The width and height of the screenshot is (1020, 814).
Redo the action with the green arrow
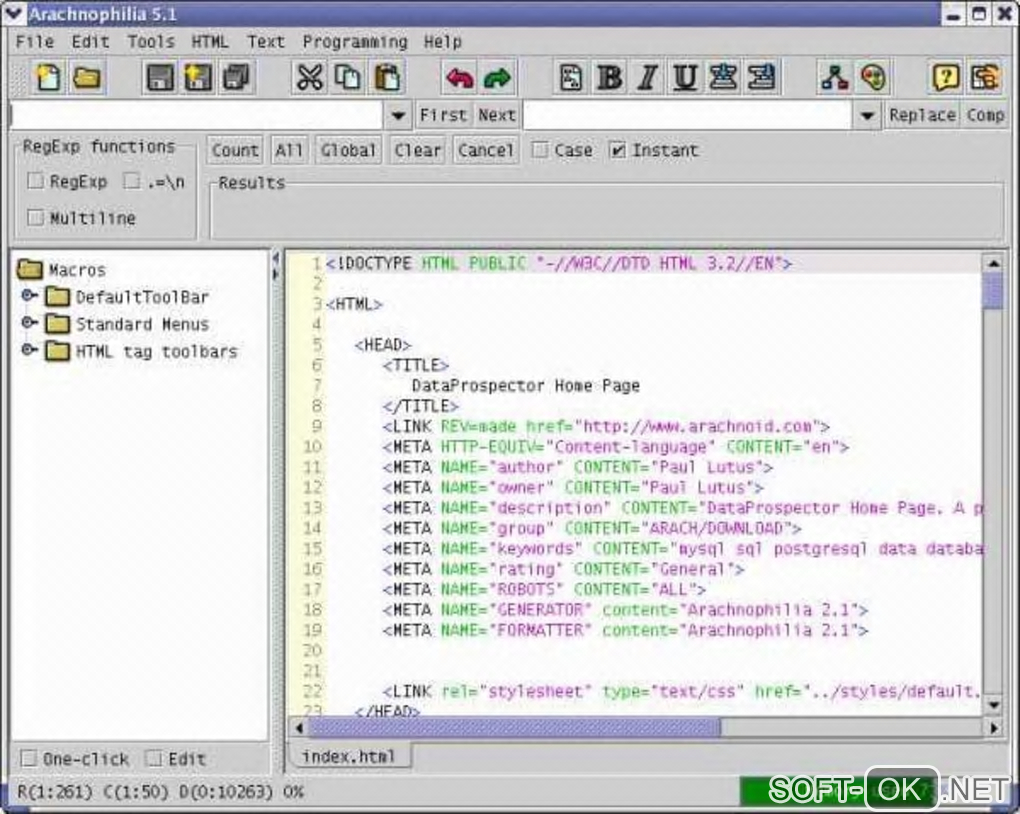click(498, 78)
